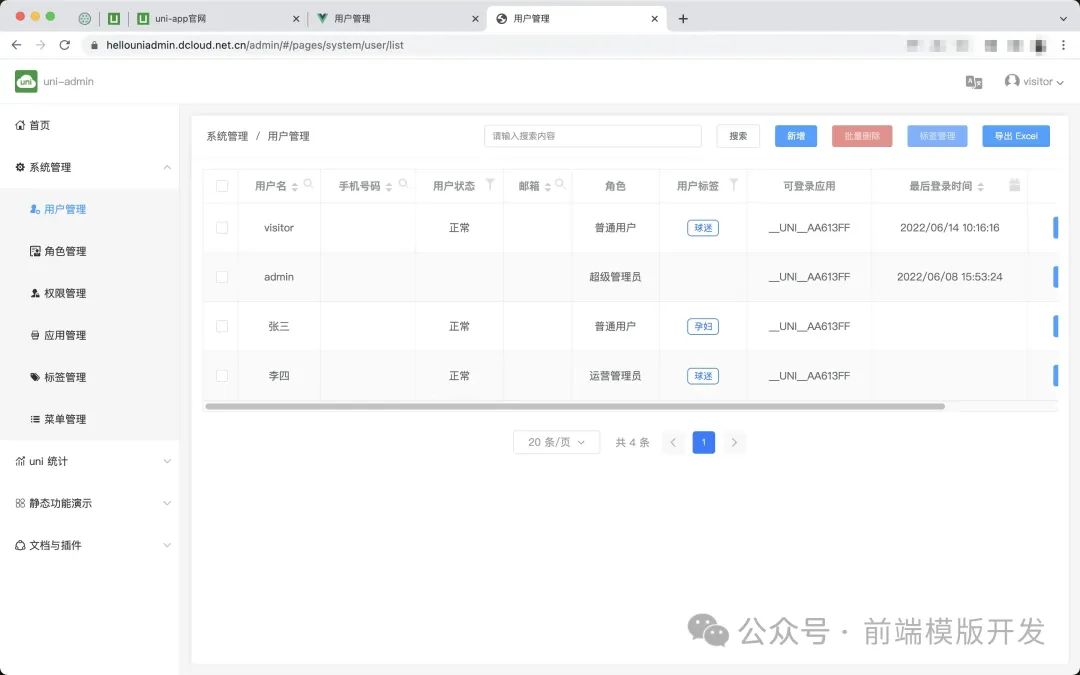Click the browser reload page icon

point(65,45)
